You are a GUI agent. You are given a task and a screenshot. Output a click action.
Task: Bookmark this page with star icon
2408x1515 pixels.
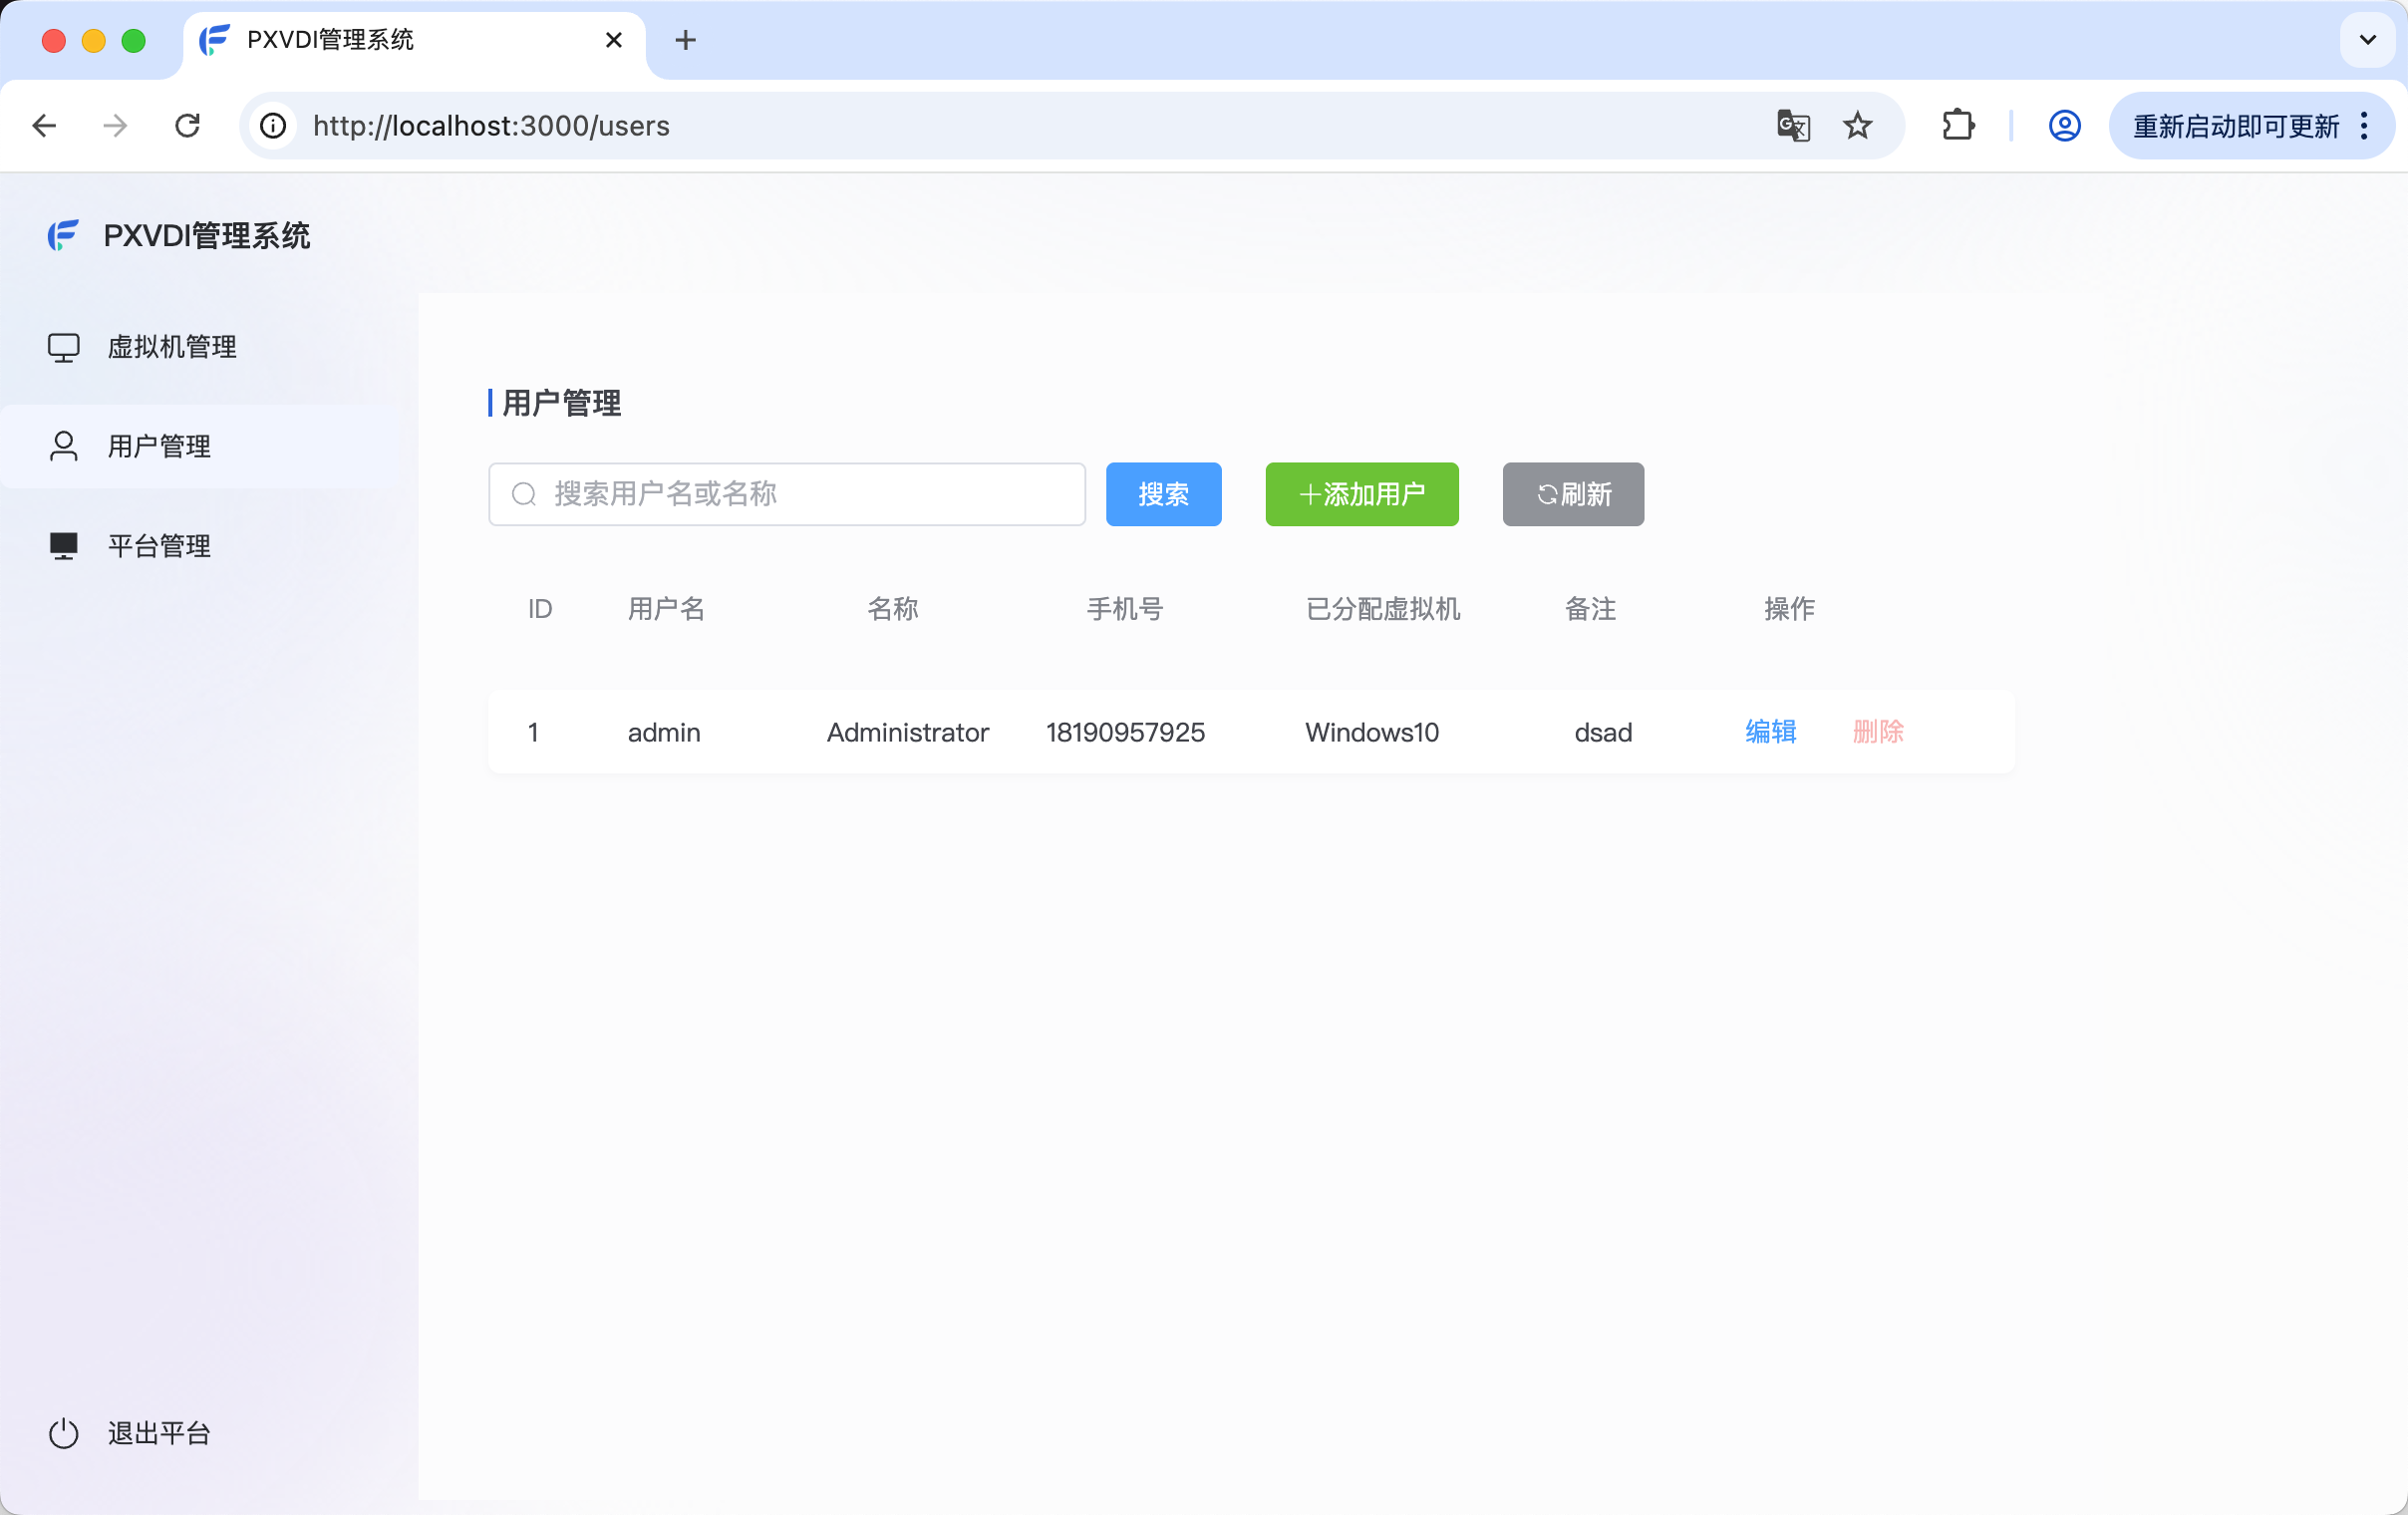tap(1857, 126)
